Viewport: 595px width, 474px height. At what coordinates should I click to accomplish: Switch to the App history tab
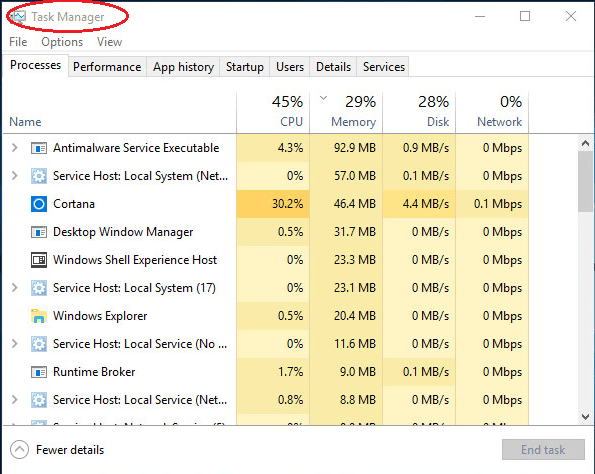(x=183, y=67)
